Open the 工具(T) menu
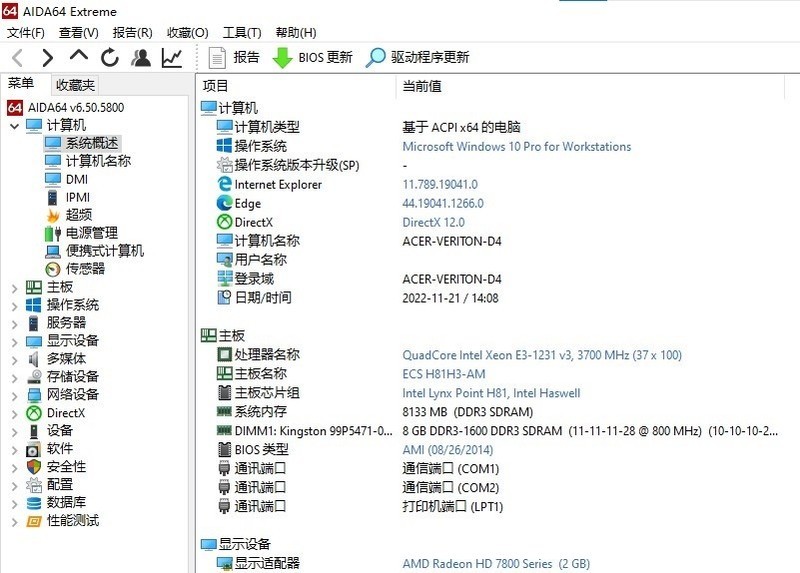This screenshot has width=800, height=573. point(242,33)
